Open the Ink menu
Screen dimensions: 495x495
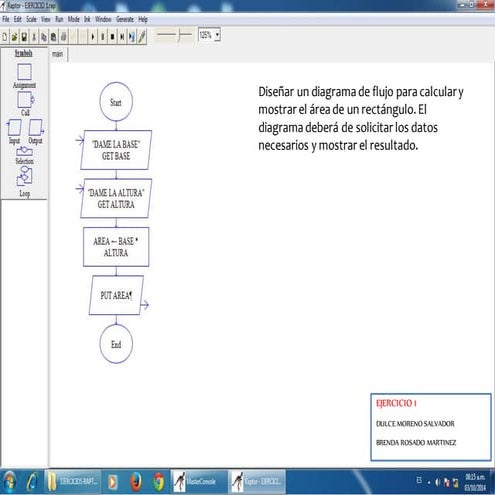[x=87, y=19]
